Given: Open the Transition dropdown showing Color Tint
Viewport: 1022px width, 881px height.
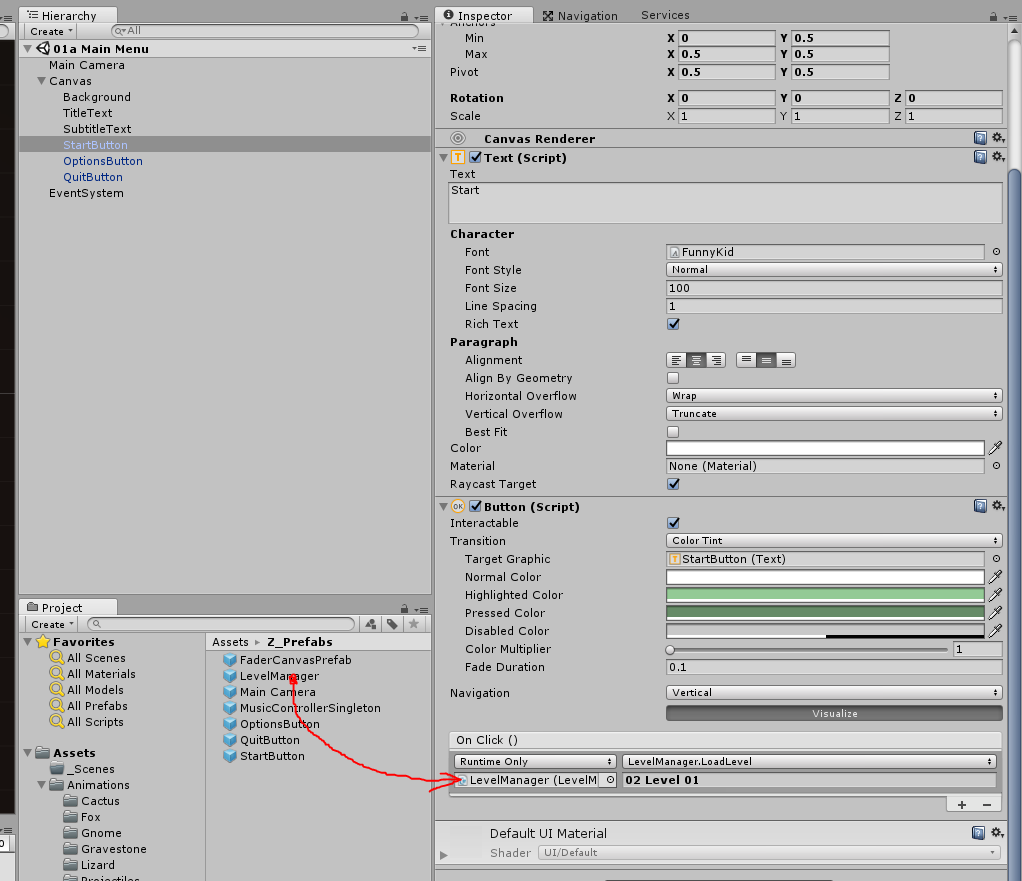Looking at the screenshot, I should 835,541.
